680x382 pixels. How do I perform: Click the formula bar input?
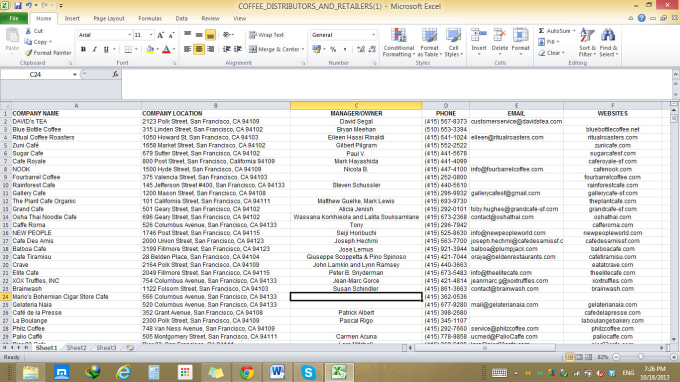pyautogui.click(x=396, y=84)
